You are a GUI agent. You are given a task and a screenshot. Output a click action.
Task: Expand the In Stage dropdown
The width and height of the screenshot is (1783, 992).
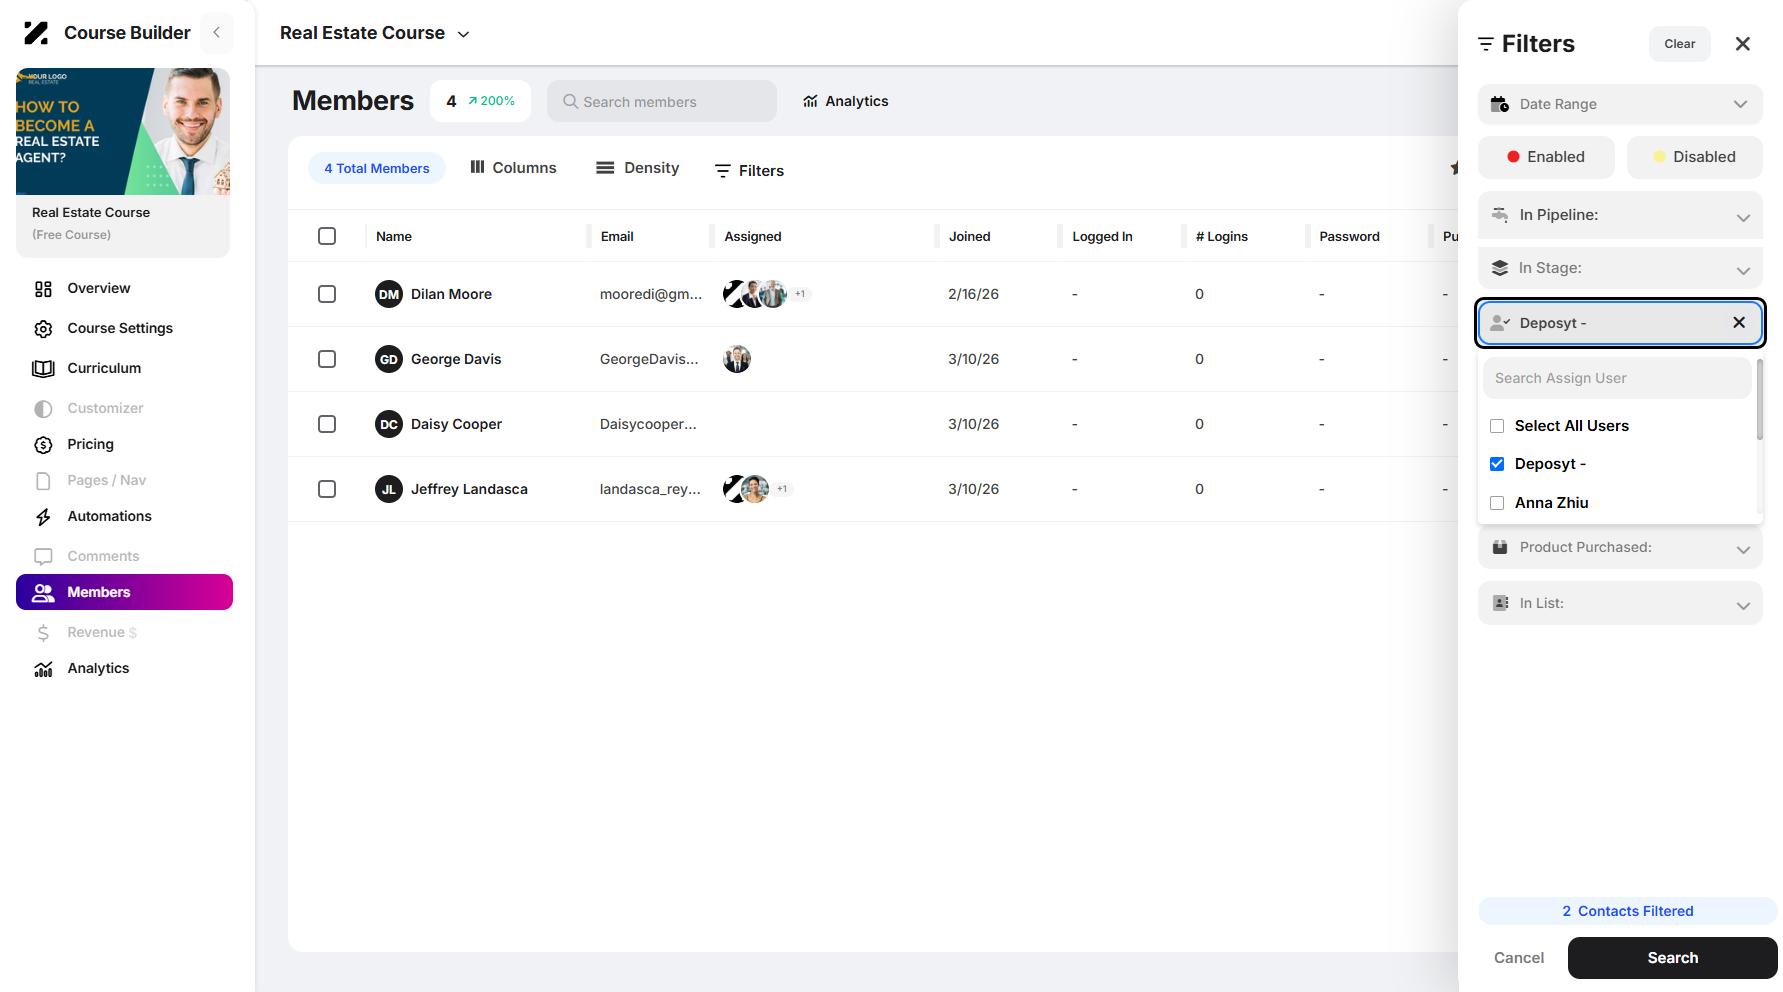1620,268
